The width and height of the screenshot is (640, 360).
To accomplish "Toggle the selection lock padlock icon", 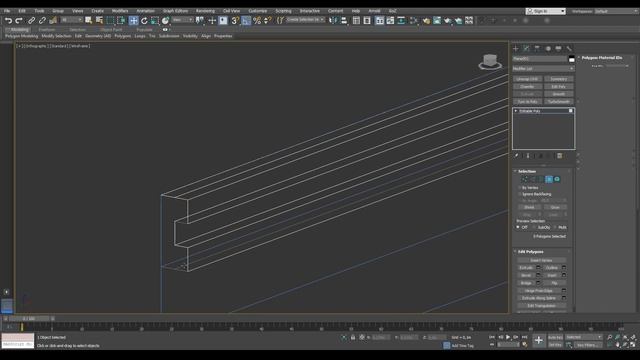I will tap(353, 338).
